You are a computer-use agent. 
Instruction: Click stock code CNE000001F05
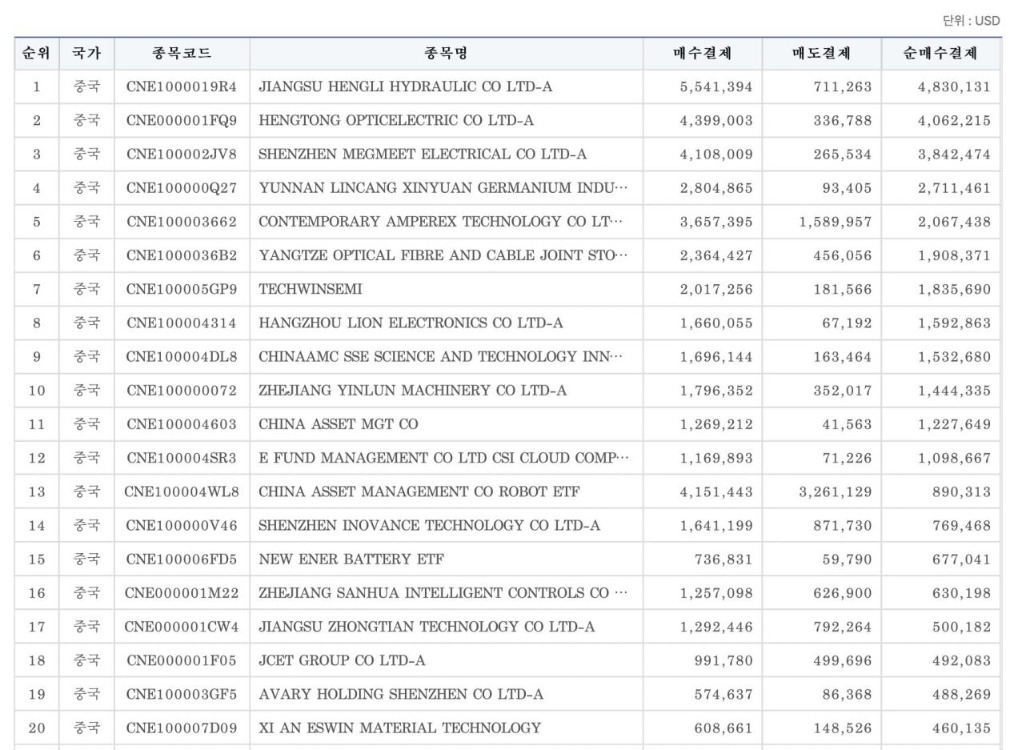pyautogui.click(x=182, y=660)
